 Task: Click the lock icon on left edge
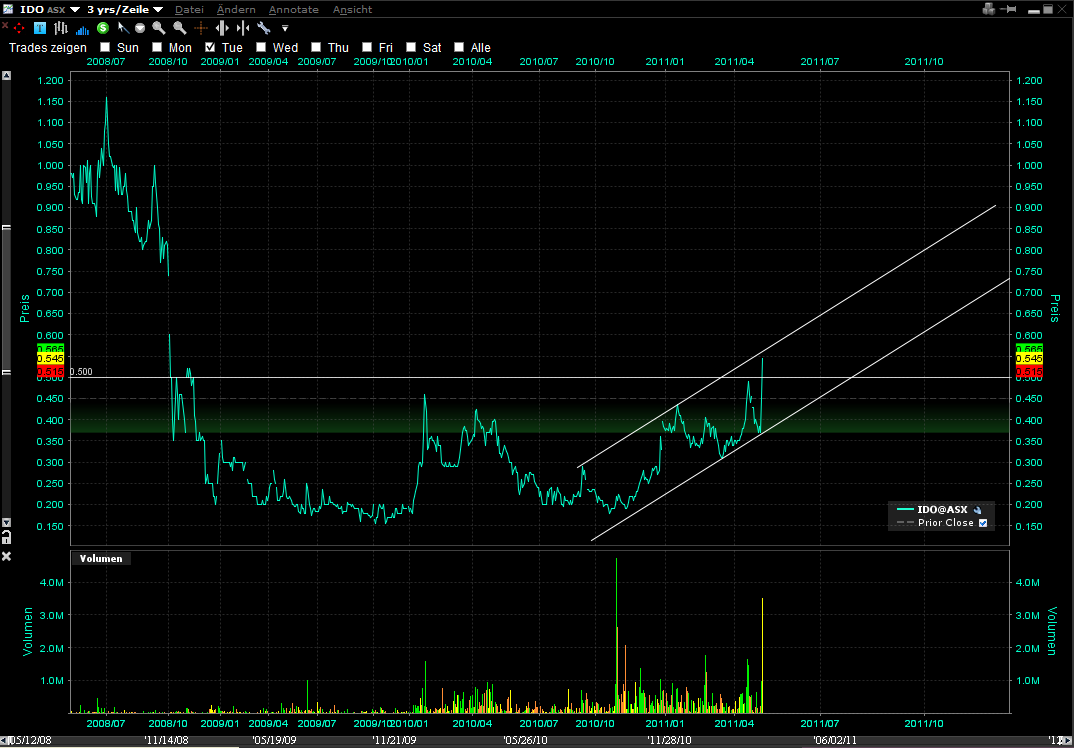[x=6, y=539]
